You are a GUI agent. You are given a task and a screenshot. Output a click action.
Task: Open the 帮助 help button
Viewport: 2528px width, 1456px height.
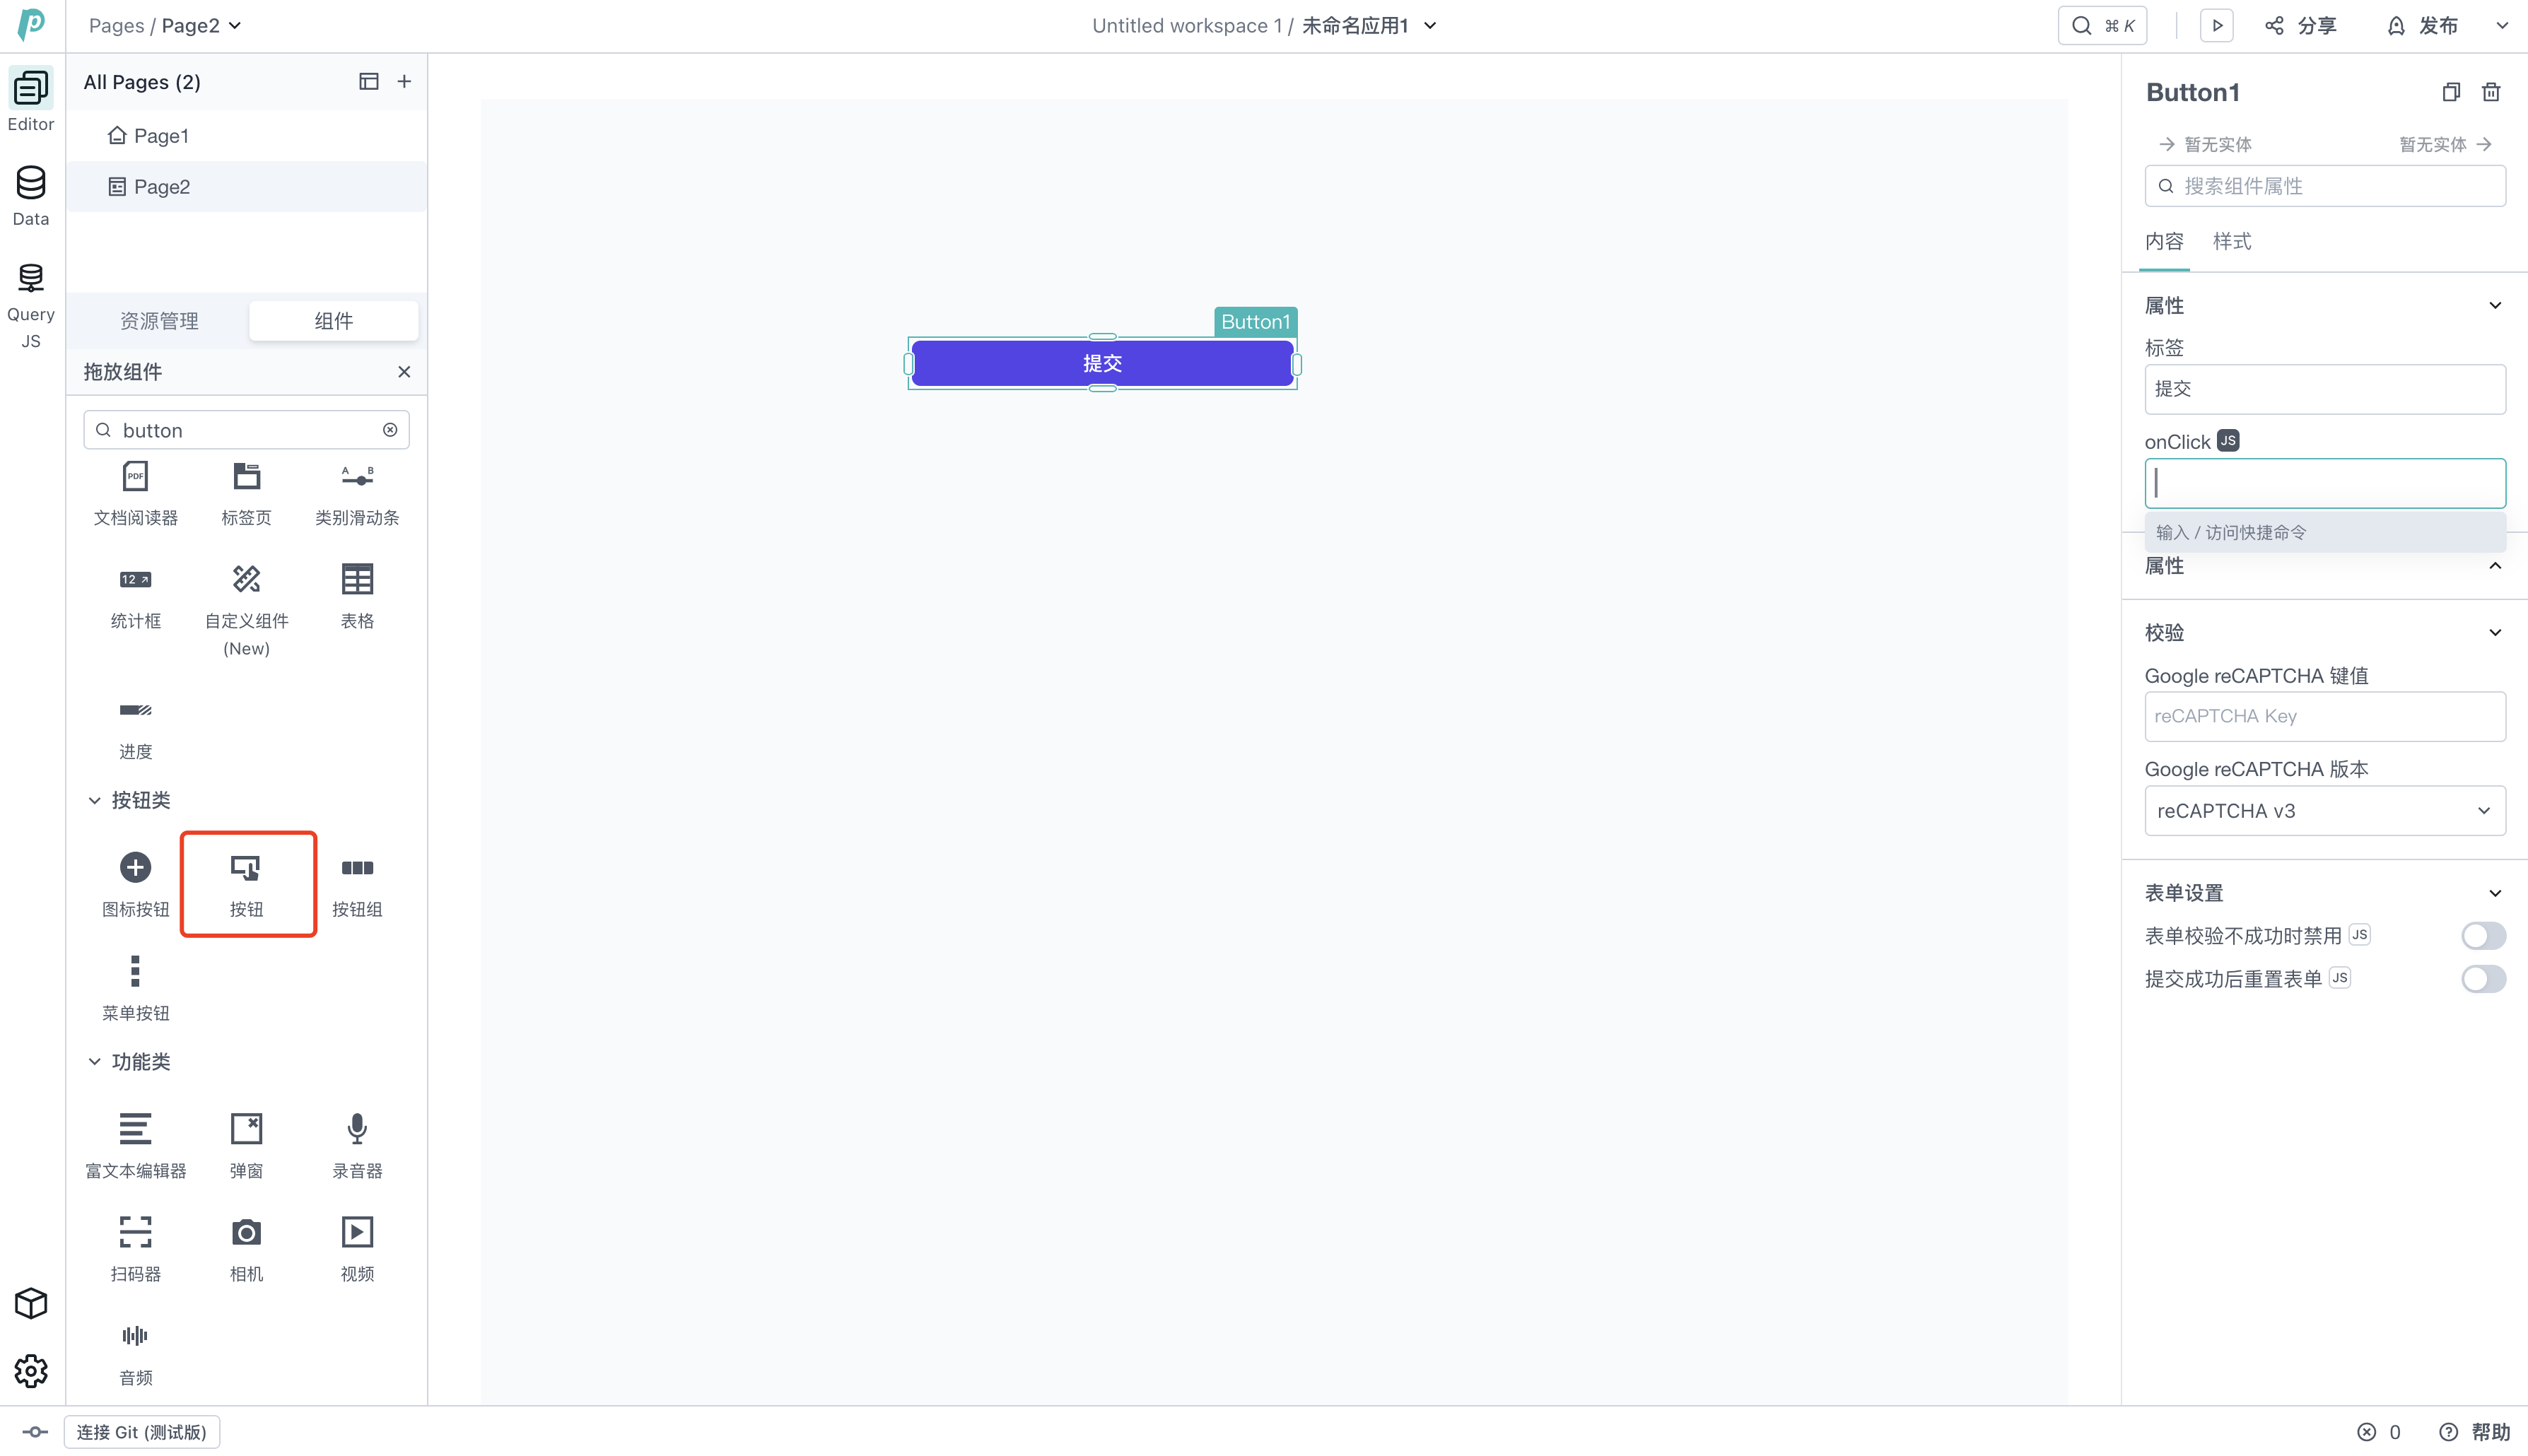[x=2476, y=1432]
